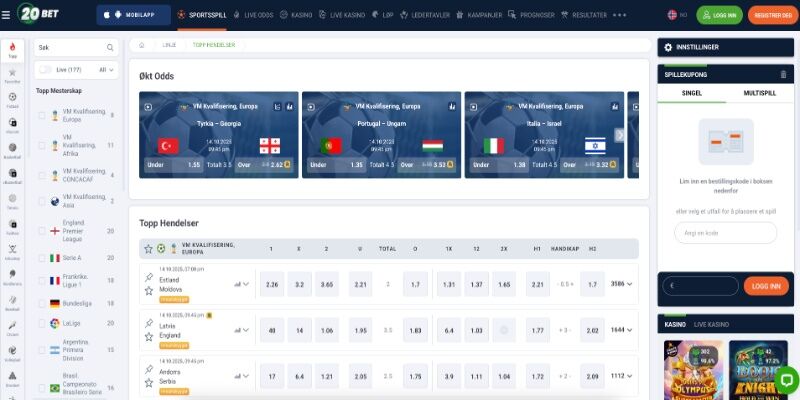Click the search magnifier icon in the sidebar
Image resolution: width=800 pixels, height=400 pixels.
(x=110, y=47)
